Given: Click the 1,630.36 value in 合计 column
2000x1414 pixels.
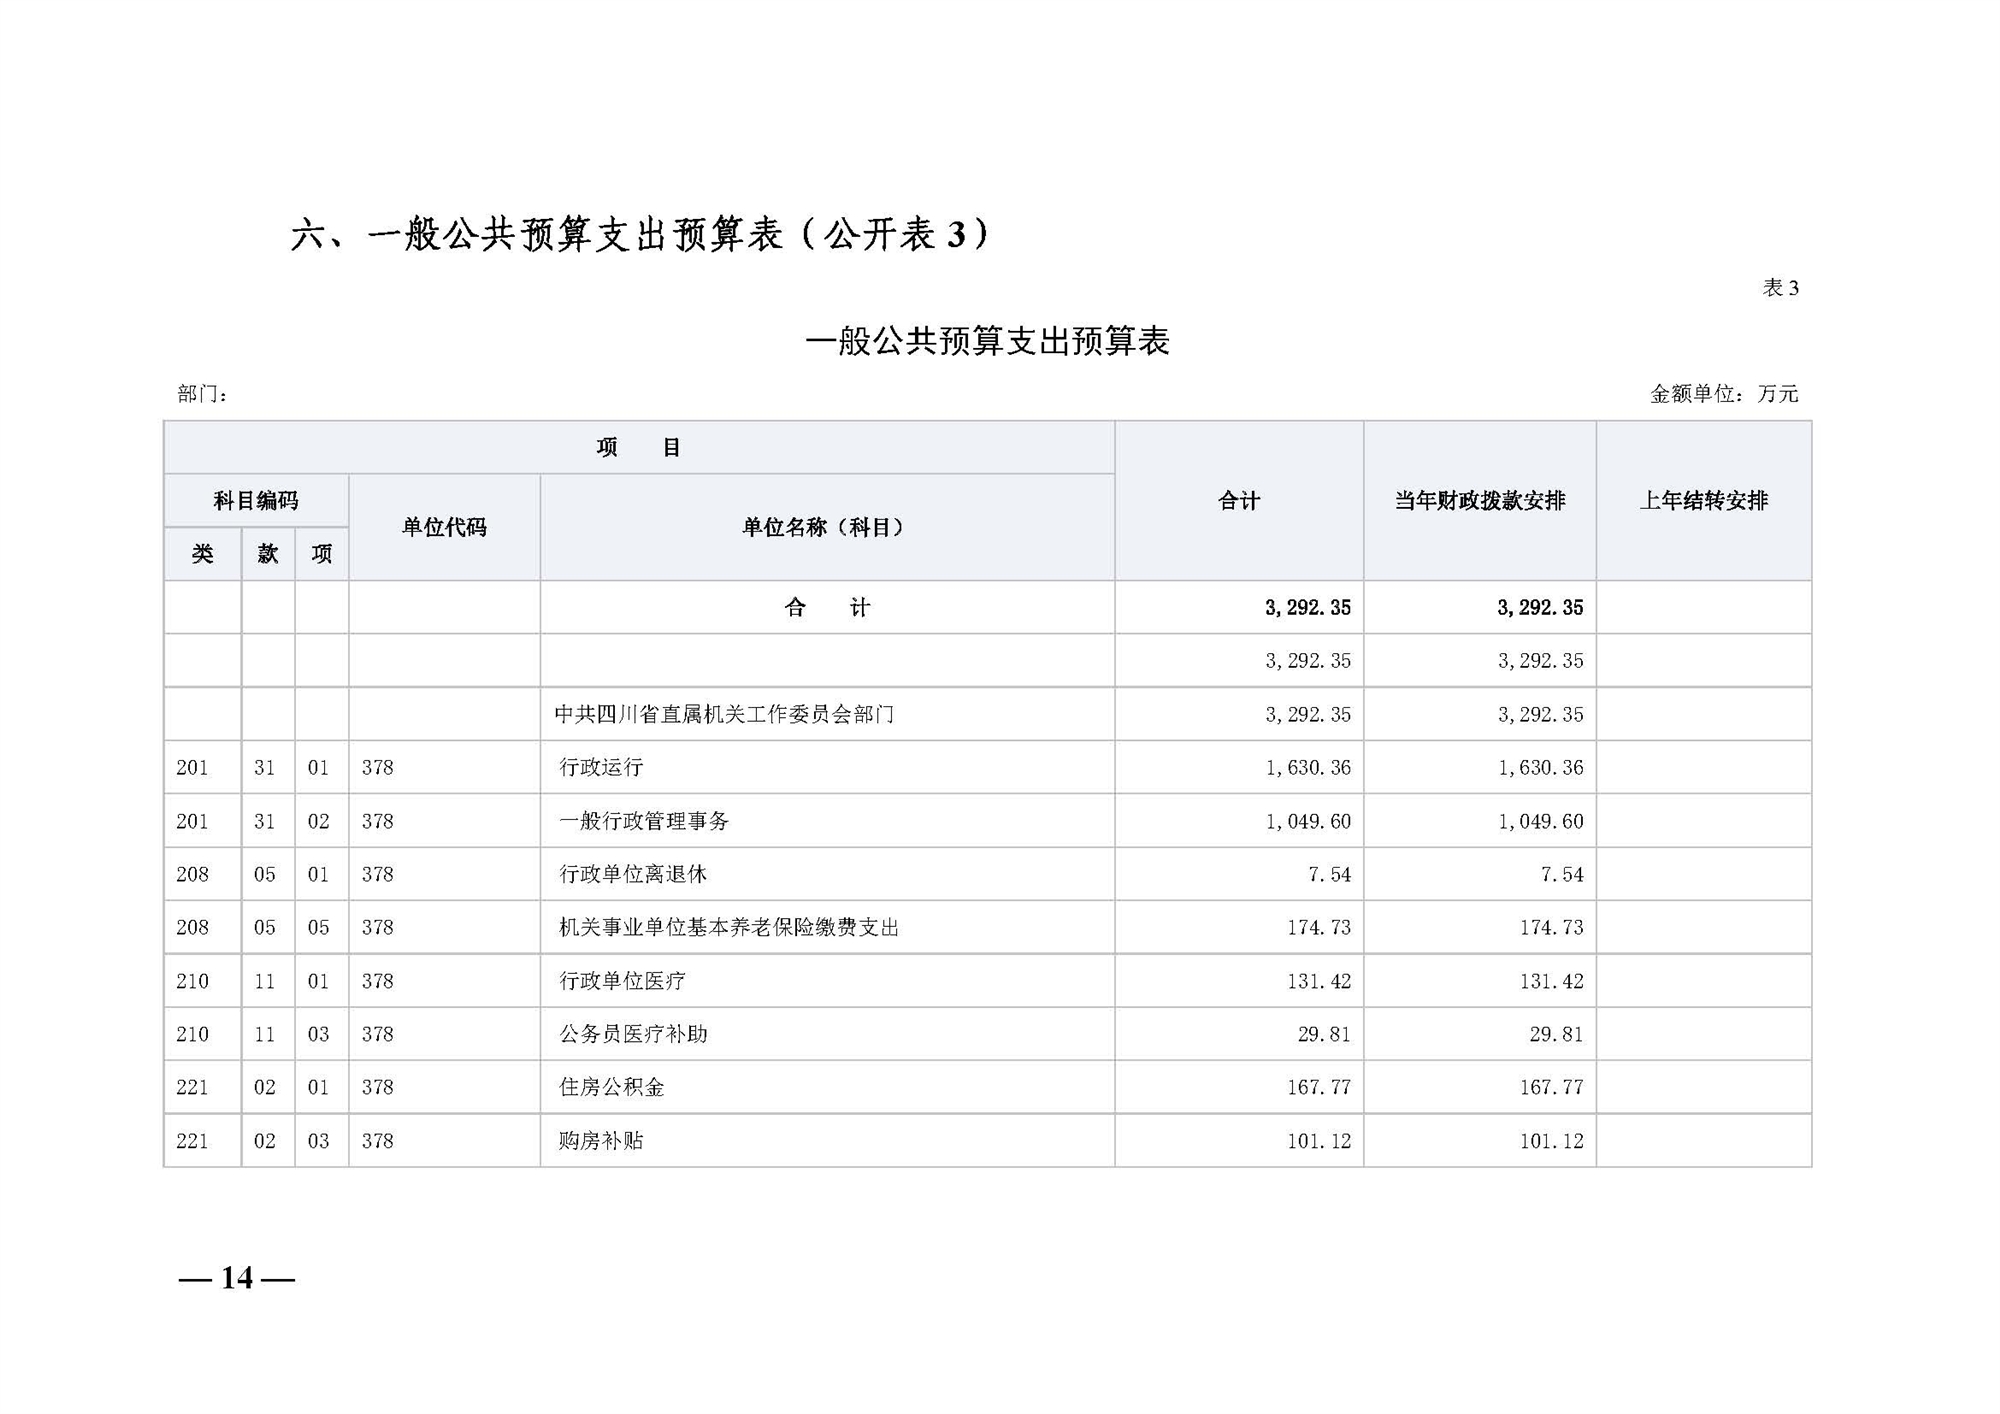Looking at the screenshot, I should click(x=1307, y=767).
